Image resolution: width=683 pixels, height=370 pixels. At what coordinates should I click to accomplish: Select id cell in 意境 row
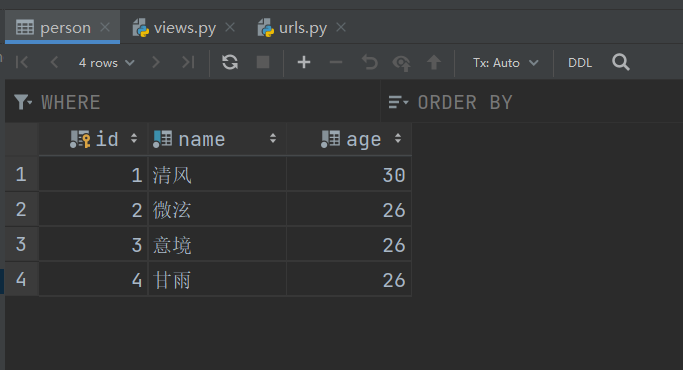click(x=93, y=244)
